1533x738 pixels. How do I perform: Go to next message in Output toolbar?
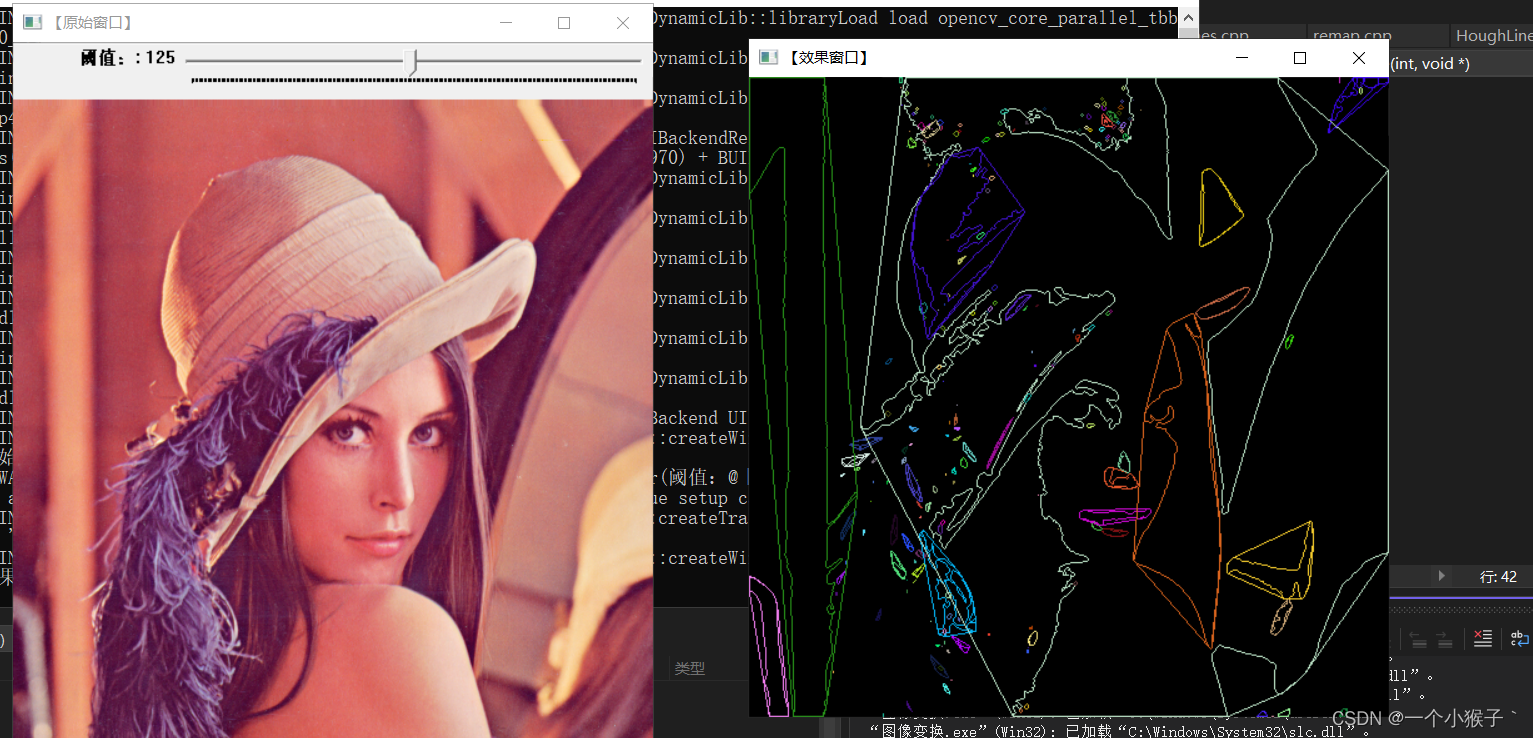pyautogui.click(x=1443, y=638)
